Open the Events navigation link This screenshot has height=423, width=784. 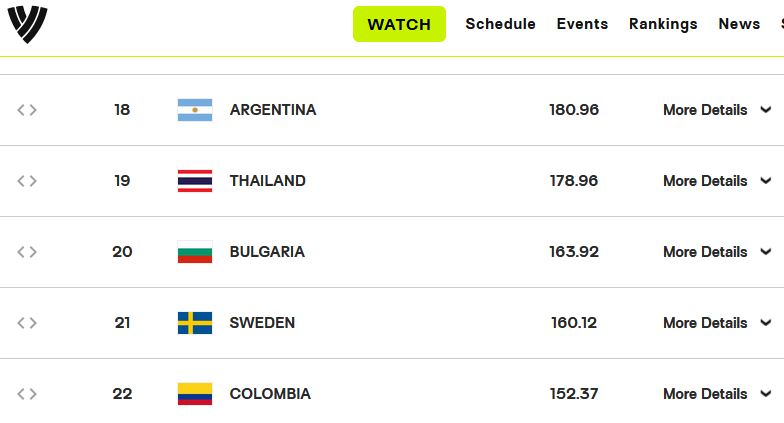tap(582, 24)
